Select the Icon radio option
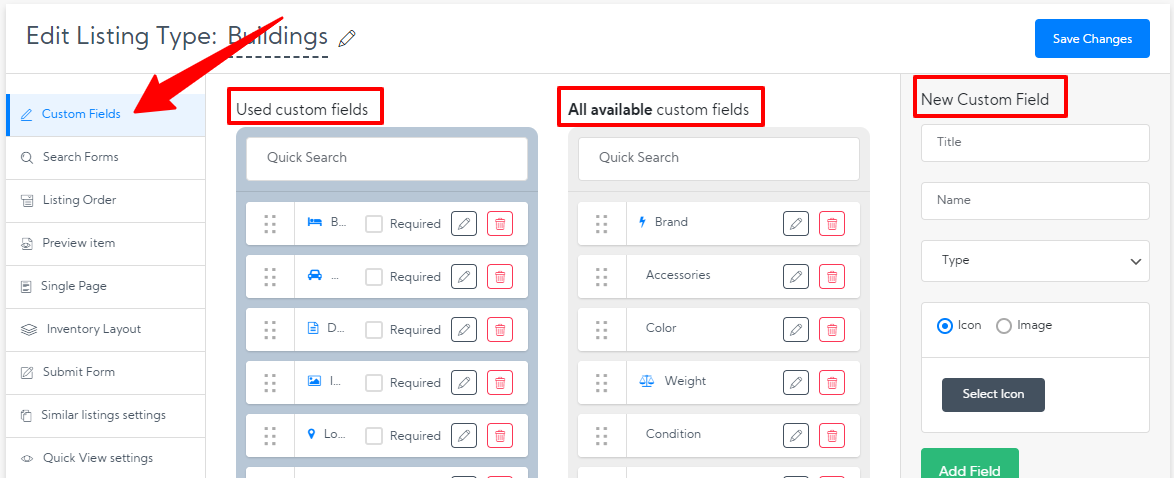The height and width of the screenshot is (478, 1174). pos(945,326)
